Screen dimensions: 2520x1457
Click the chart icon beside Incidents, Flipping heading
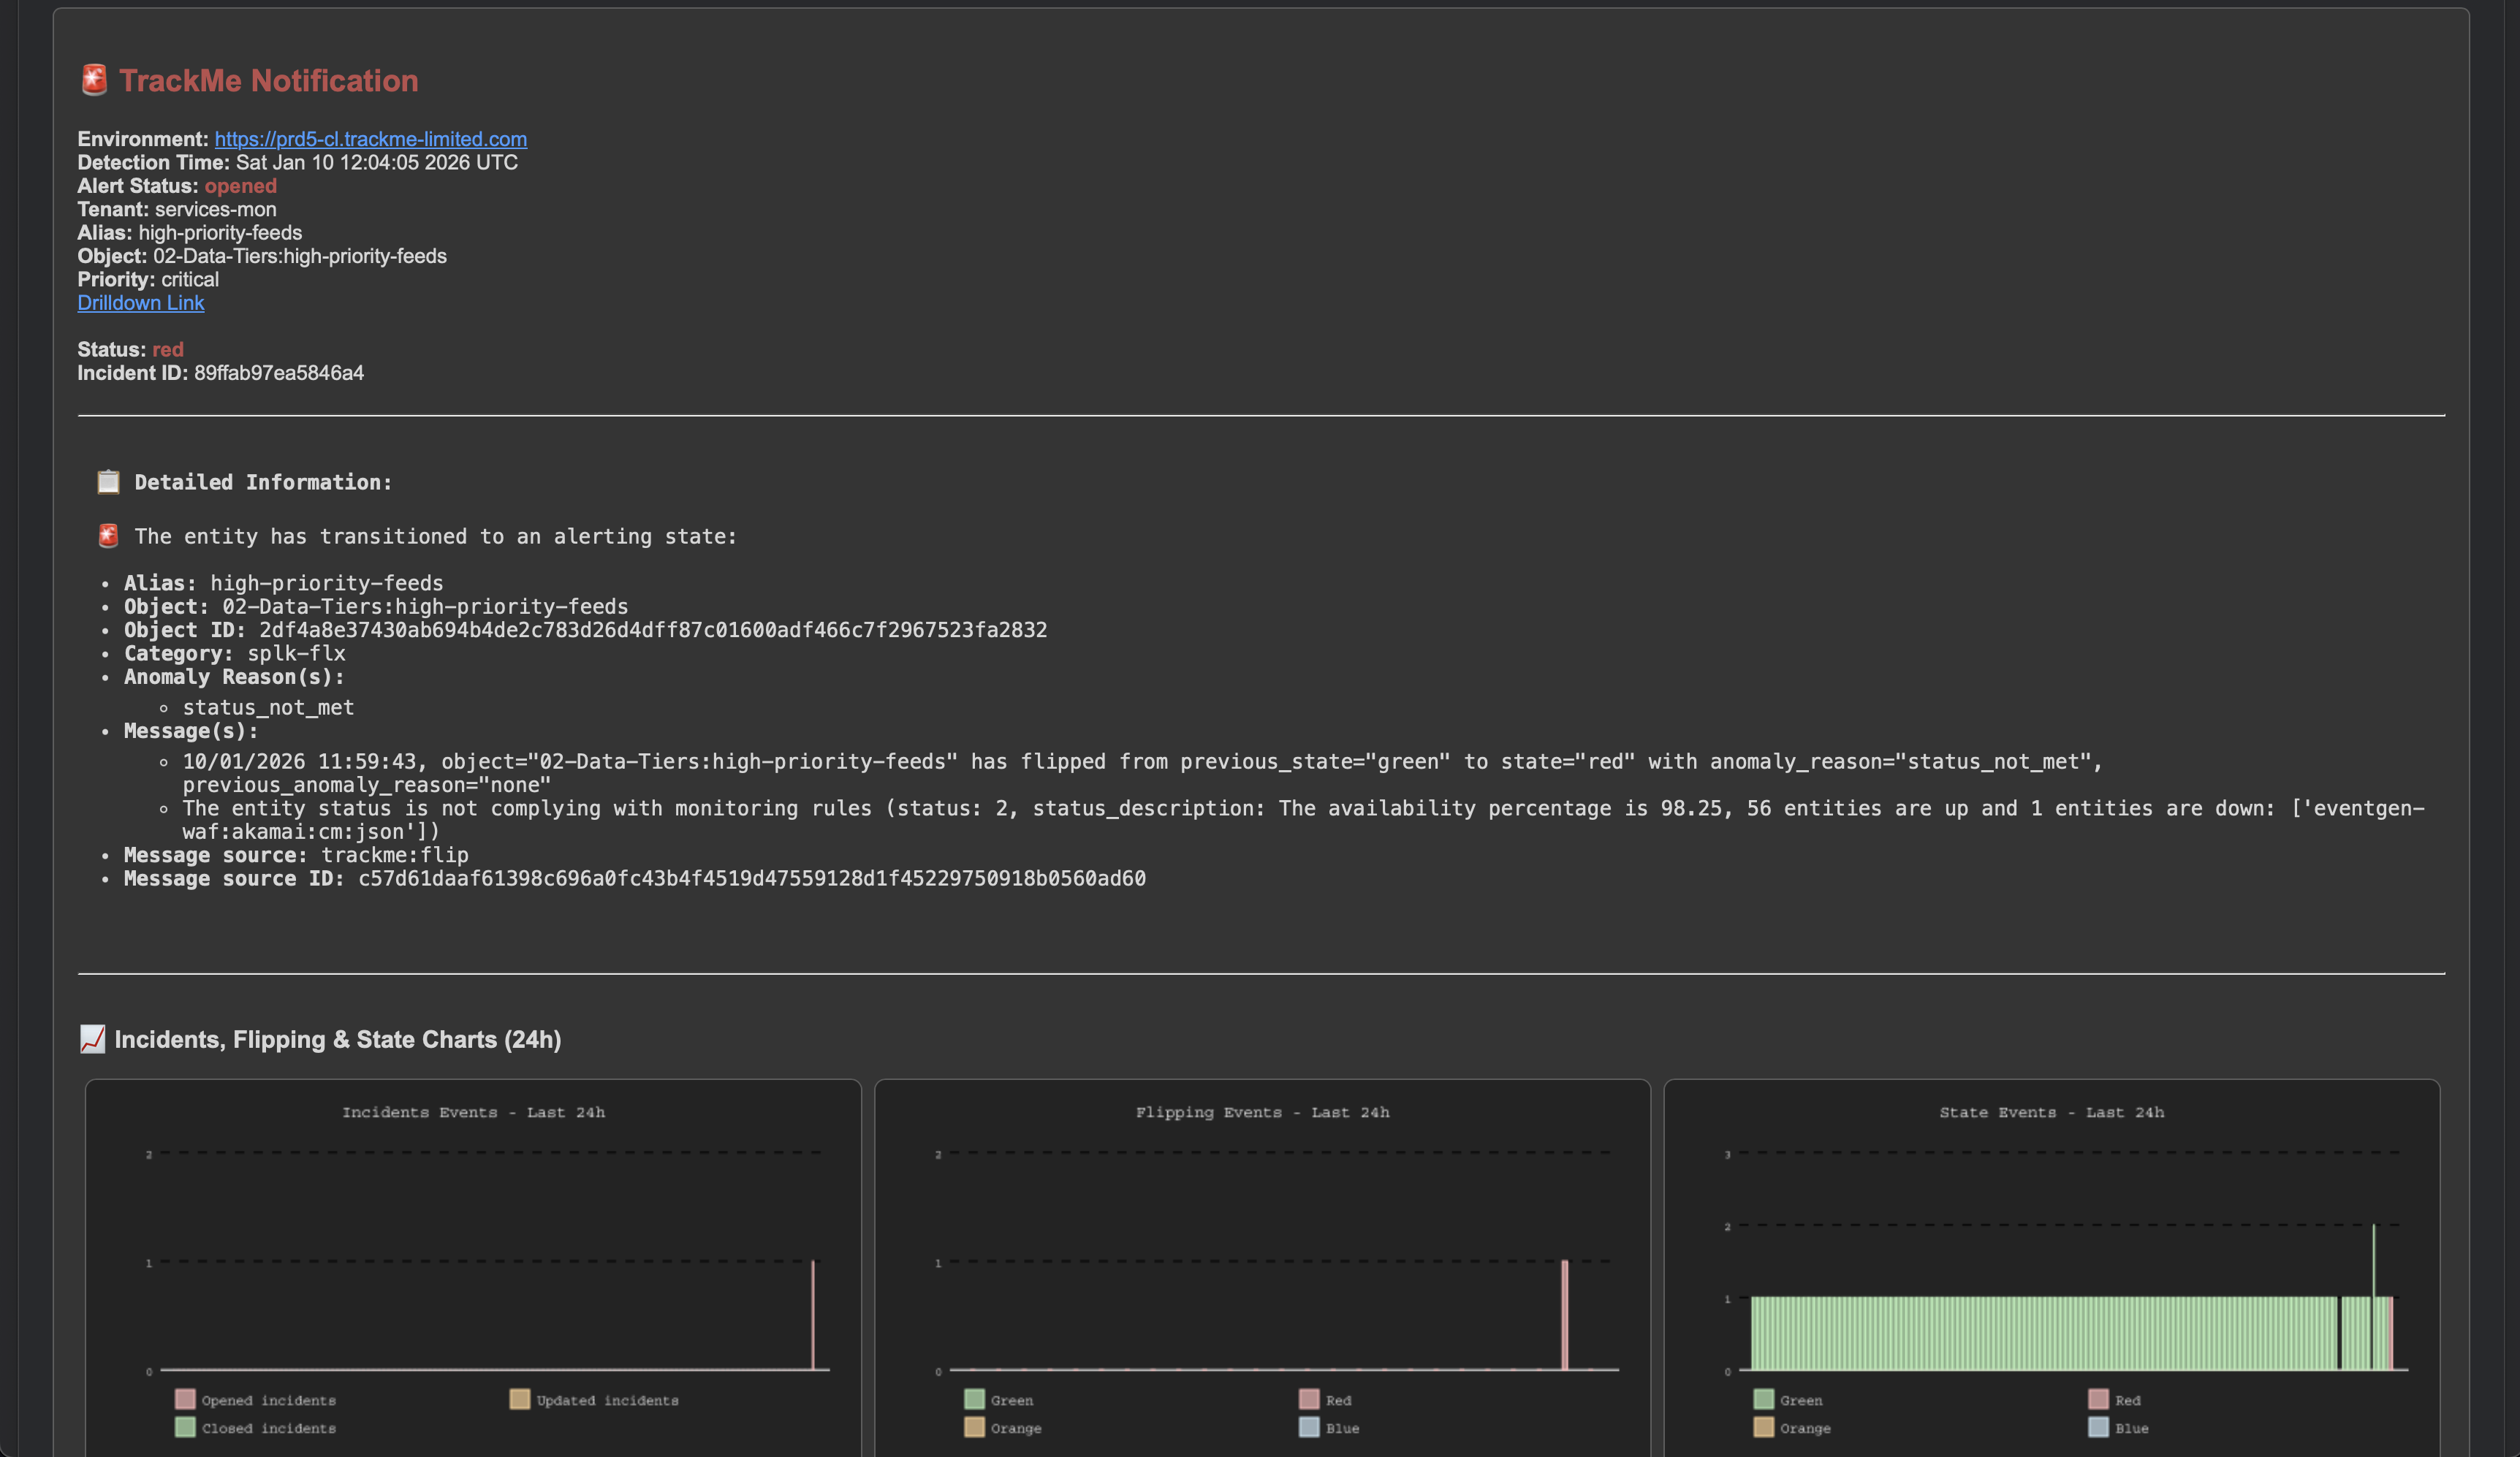(92, 1039)
